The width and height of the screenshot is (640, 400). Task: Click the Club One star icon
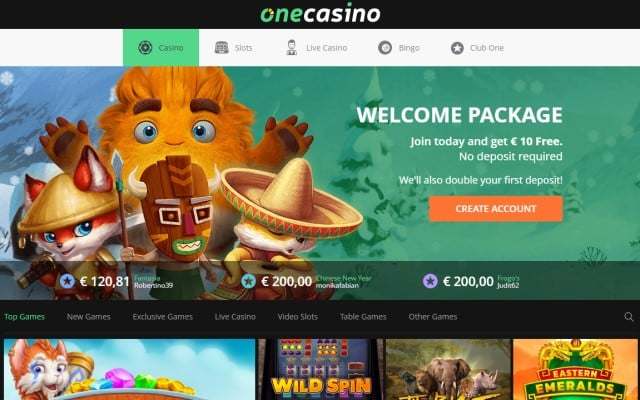point(457,48)
